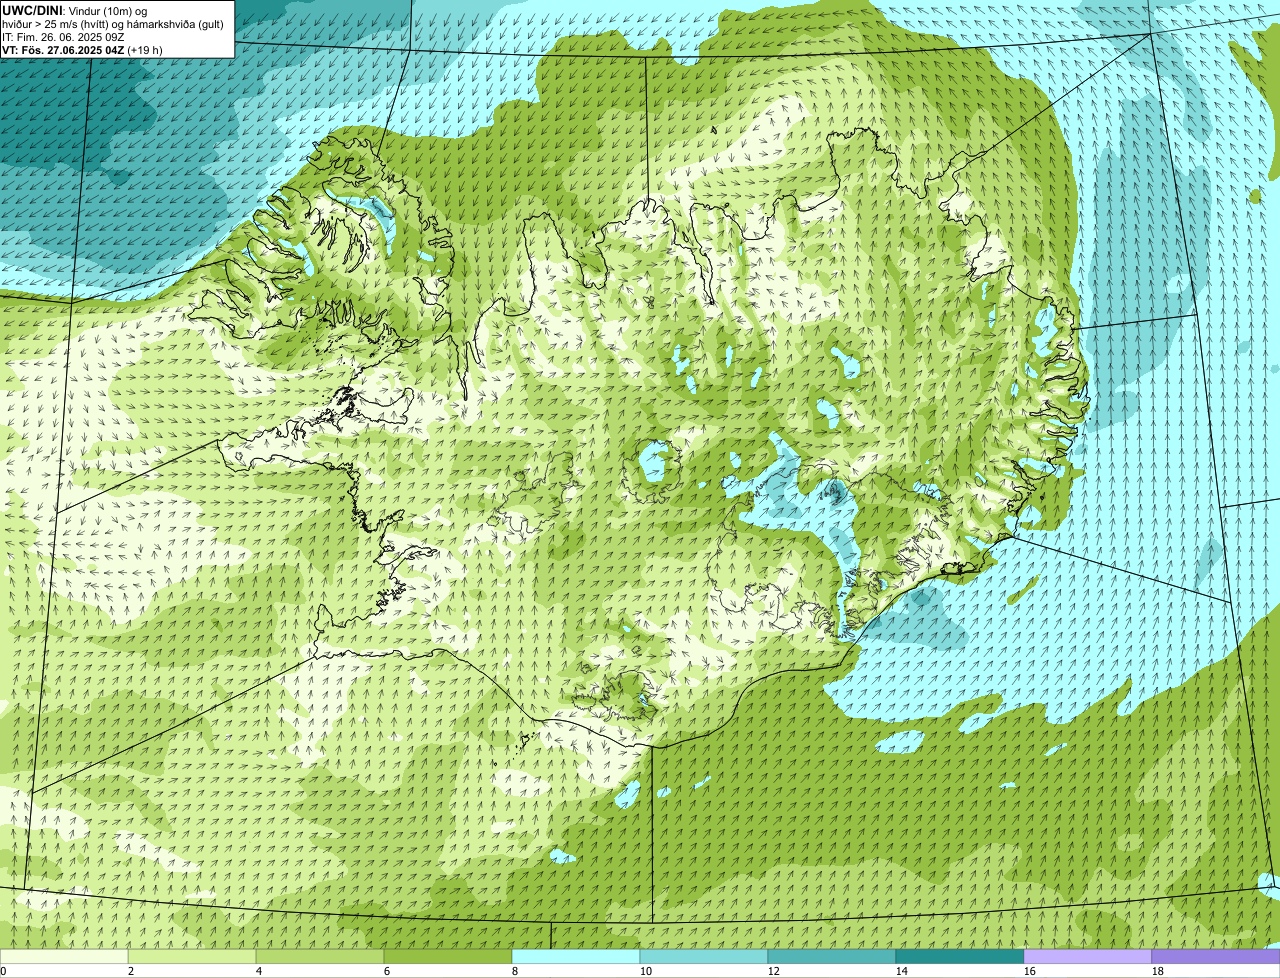This screenshot has width=1280, height=978.
Task: Click the '0' scale label
Action: pos(4,971)
